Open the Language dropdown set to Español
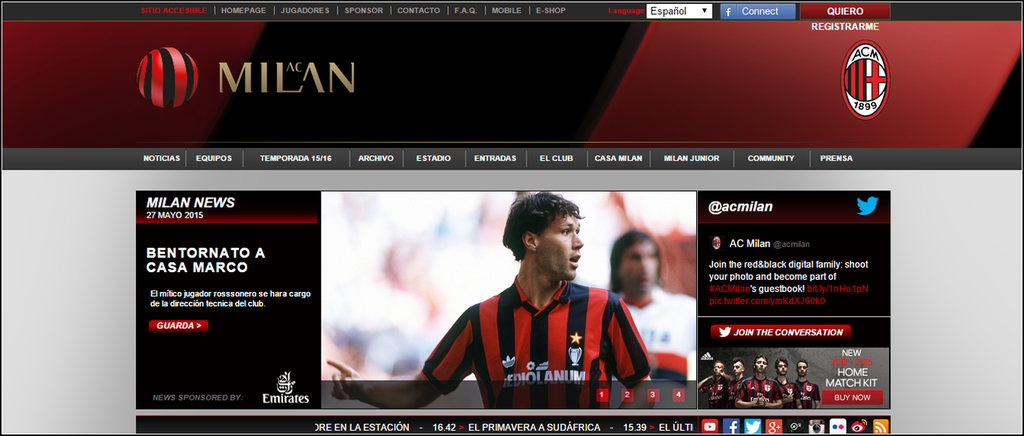The height and width of the screenshot is (436, 1024). 679,11
